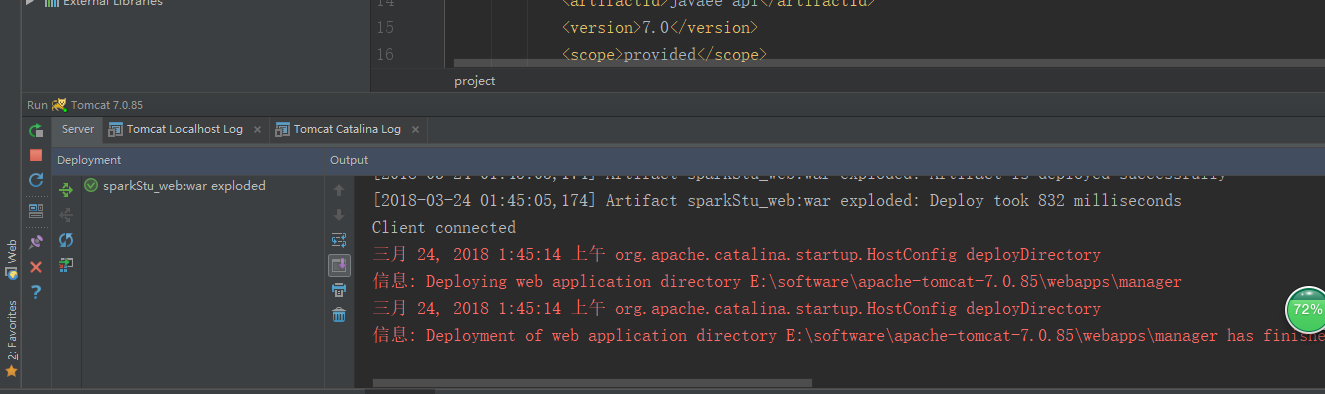Open Run panel help question mark

[x=36, y=292]
